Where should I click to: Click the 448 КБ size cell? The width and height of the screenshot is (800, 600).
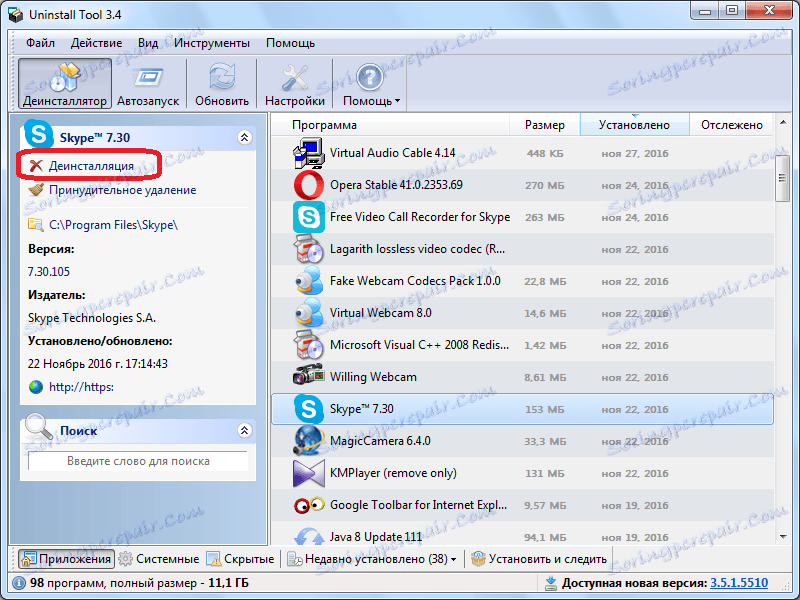pyautogui.click(x=545, y=153)
